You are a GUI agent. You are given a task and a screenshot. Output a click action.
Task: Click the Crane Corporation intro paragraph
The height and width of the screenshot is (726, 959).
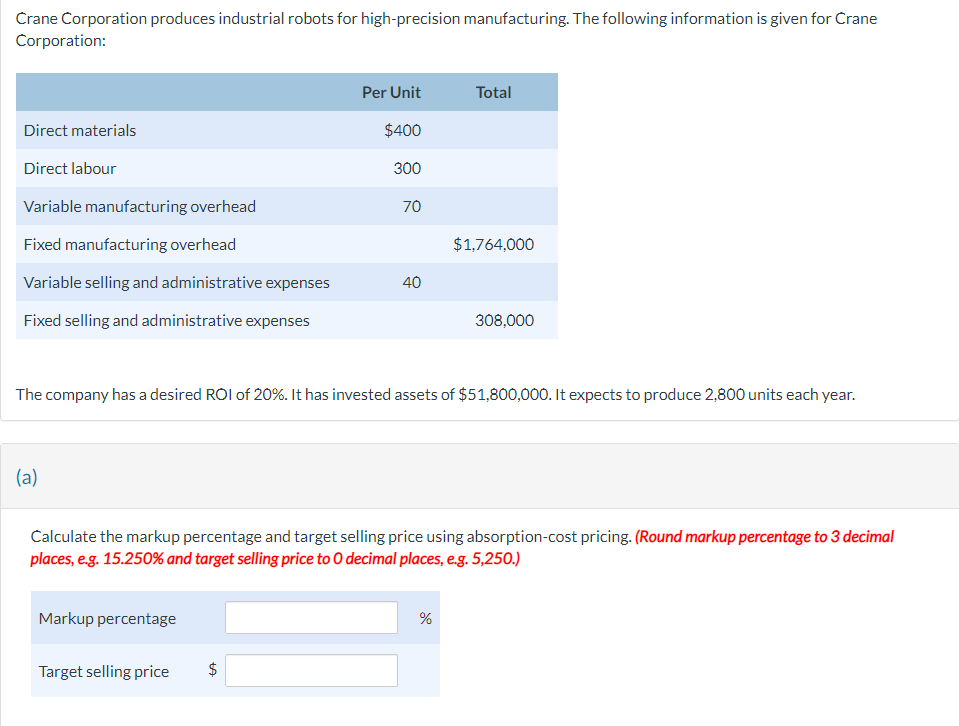(446, 29)
